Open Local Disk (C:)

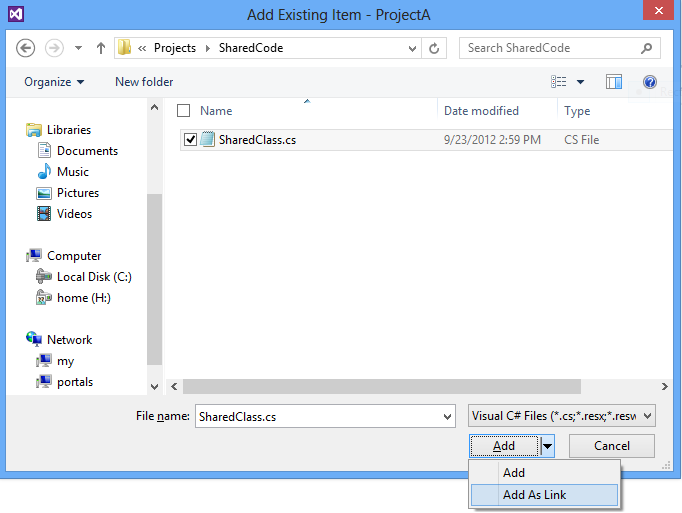(94, 277)
